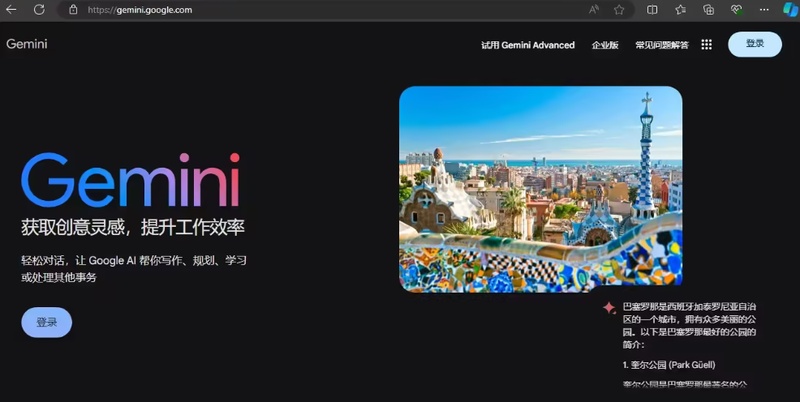Open the Favorites list icon
The height and width of the screenshot is (402, 800).
pyautogui.click(x=681, y=10)
